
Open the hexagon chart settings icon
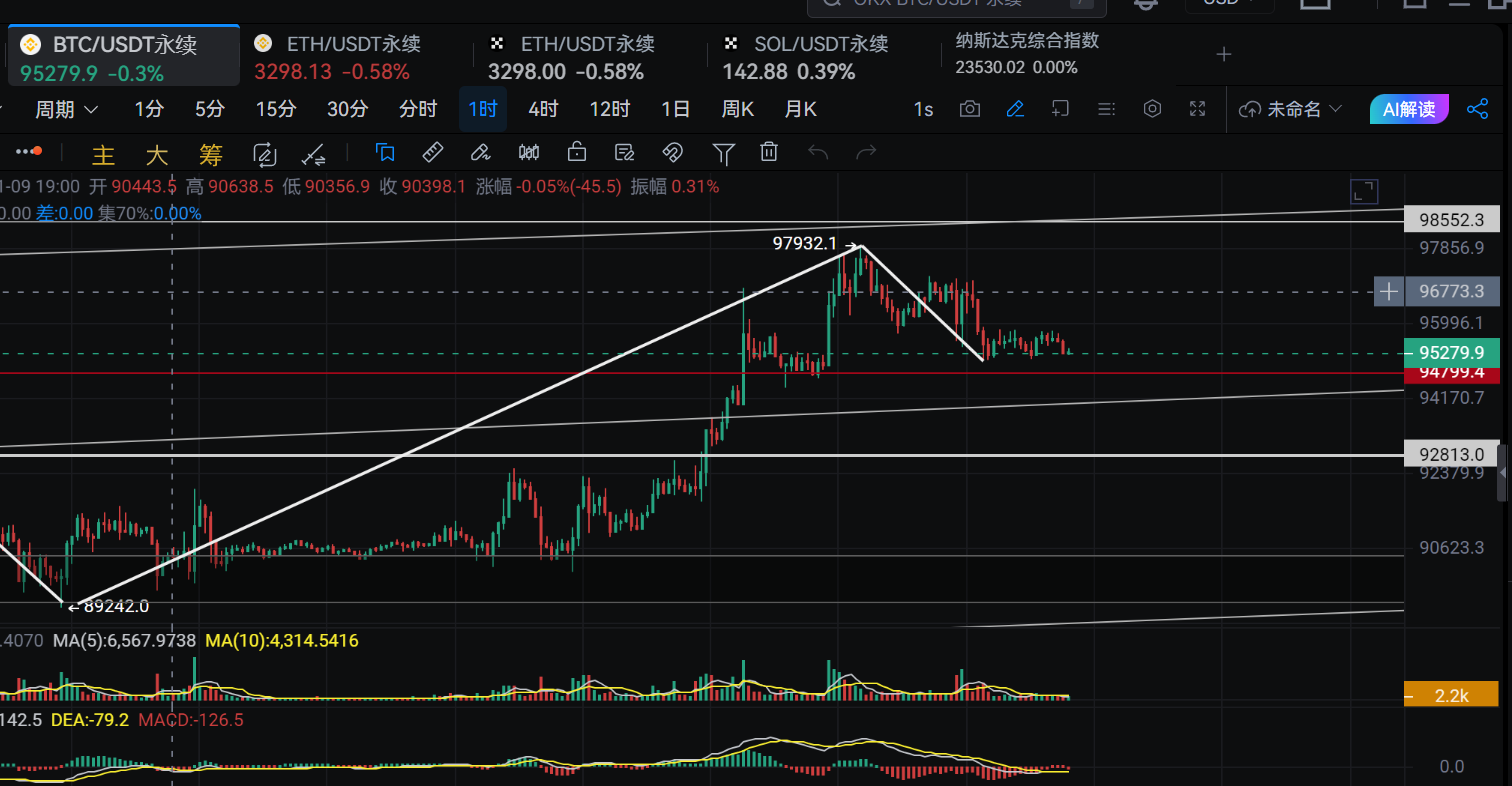click(1152, 109)
